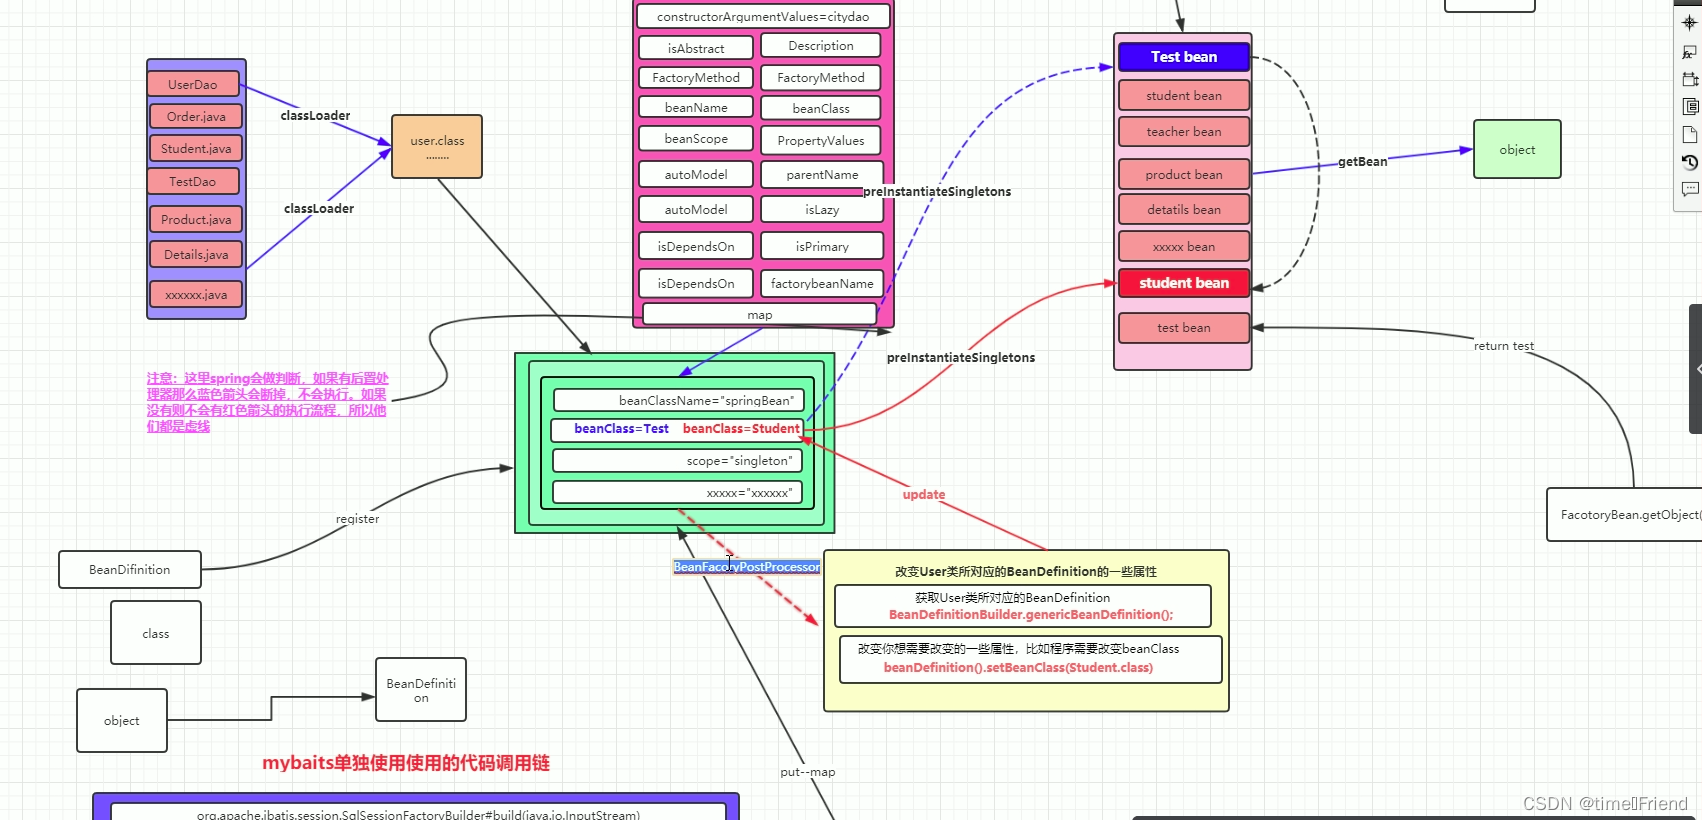1702x820 pixels.
Task: Select the detatils bean box
Action: [x=1184, y=210]
